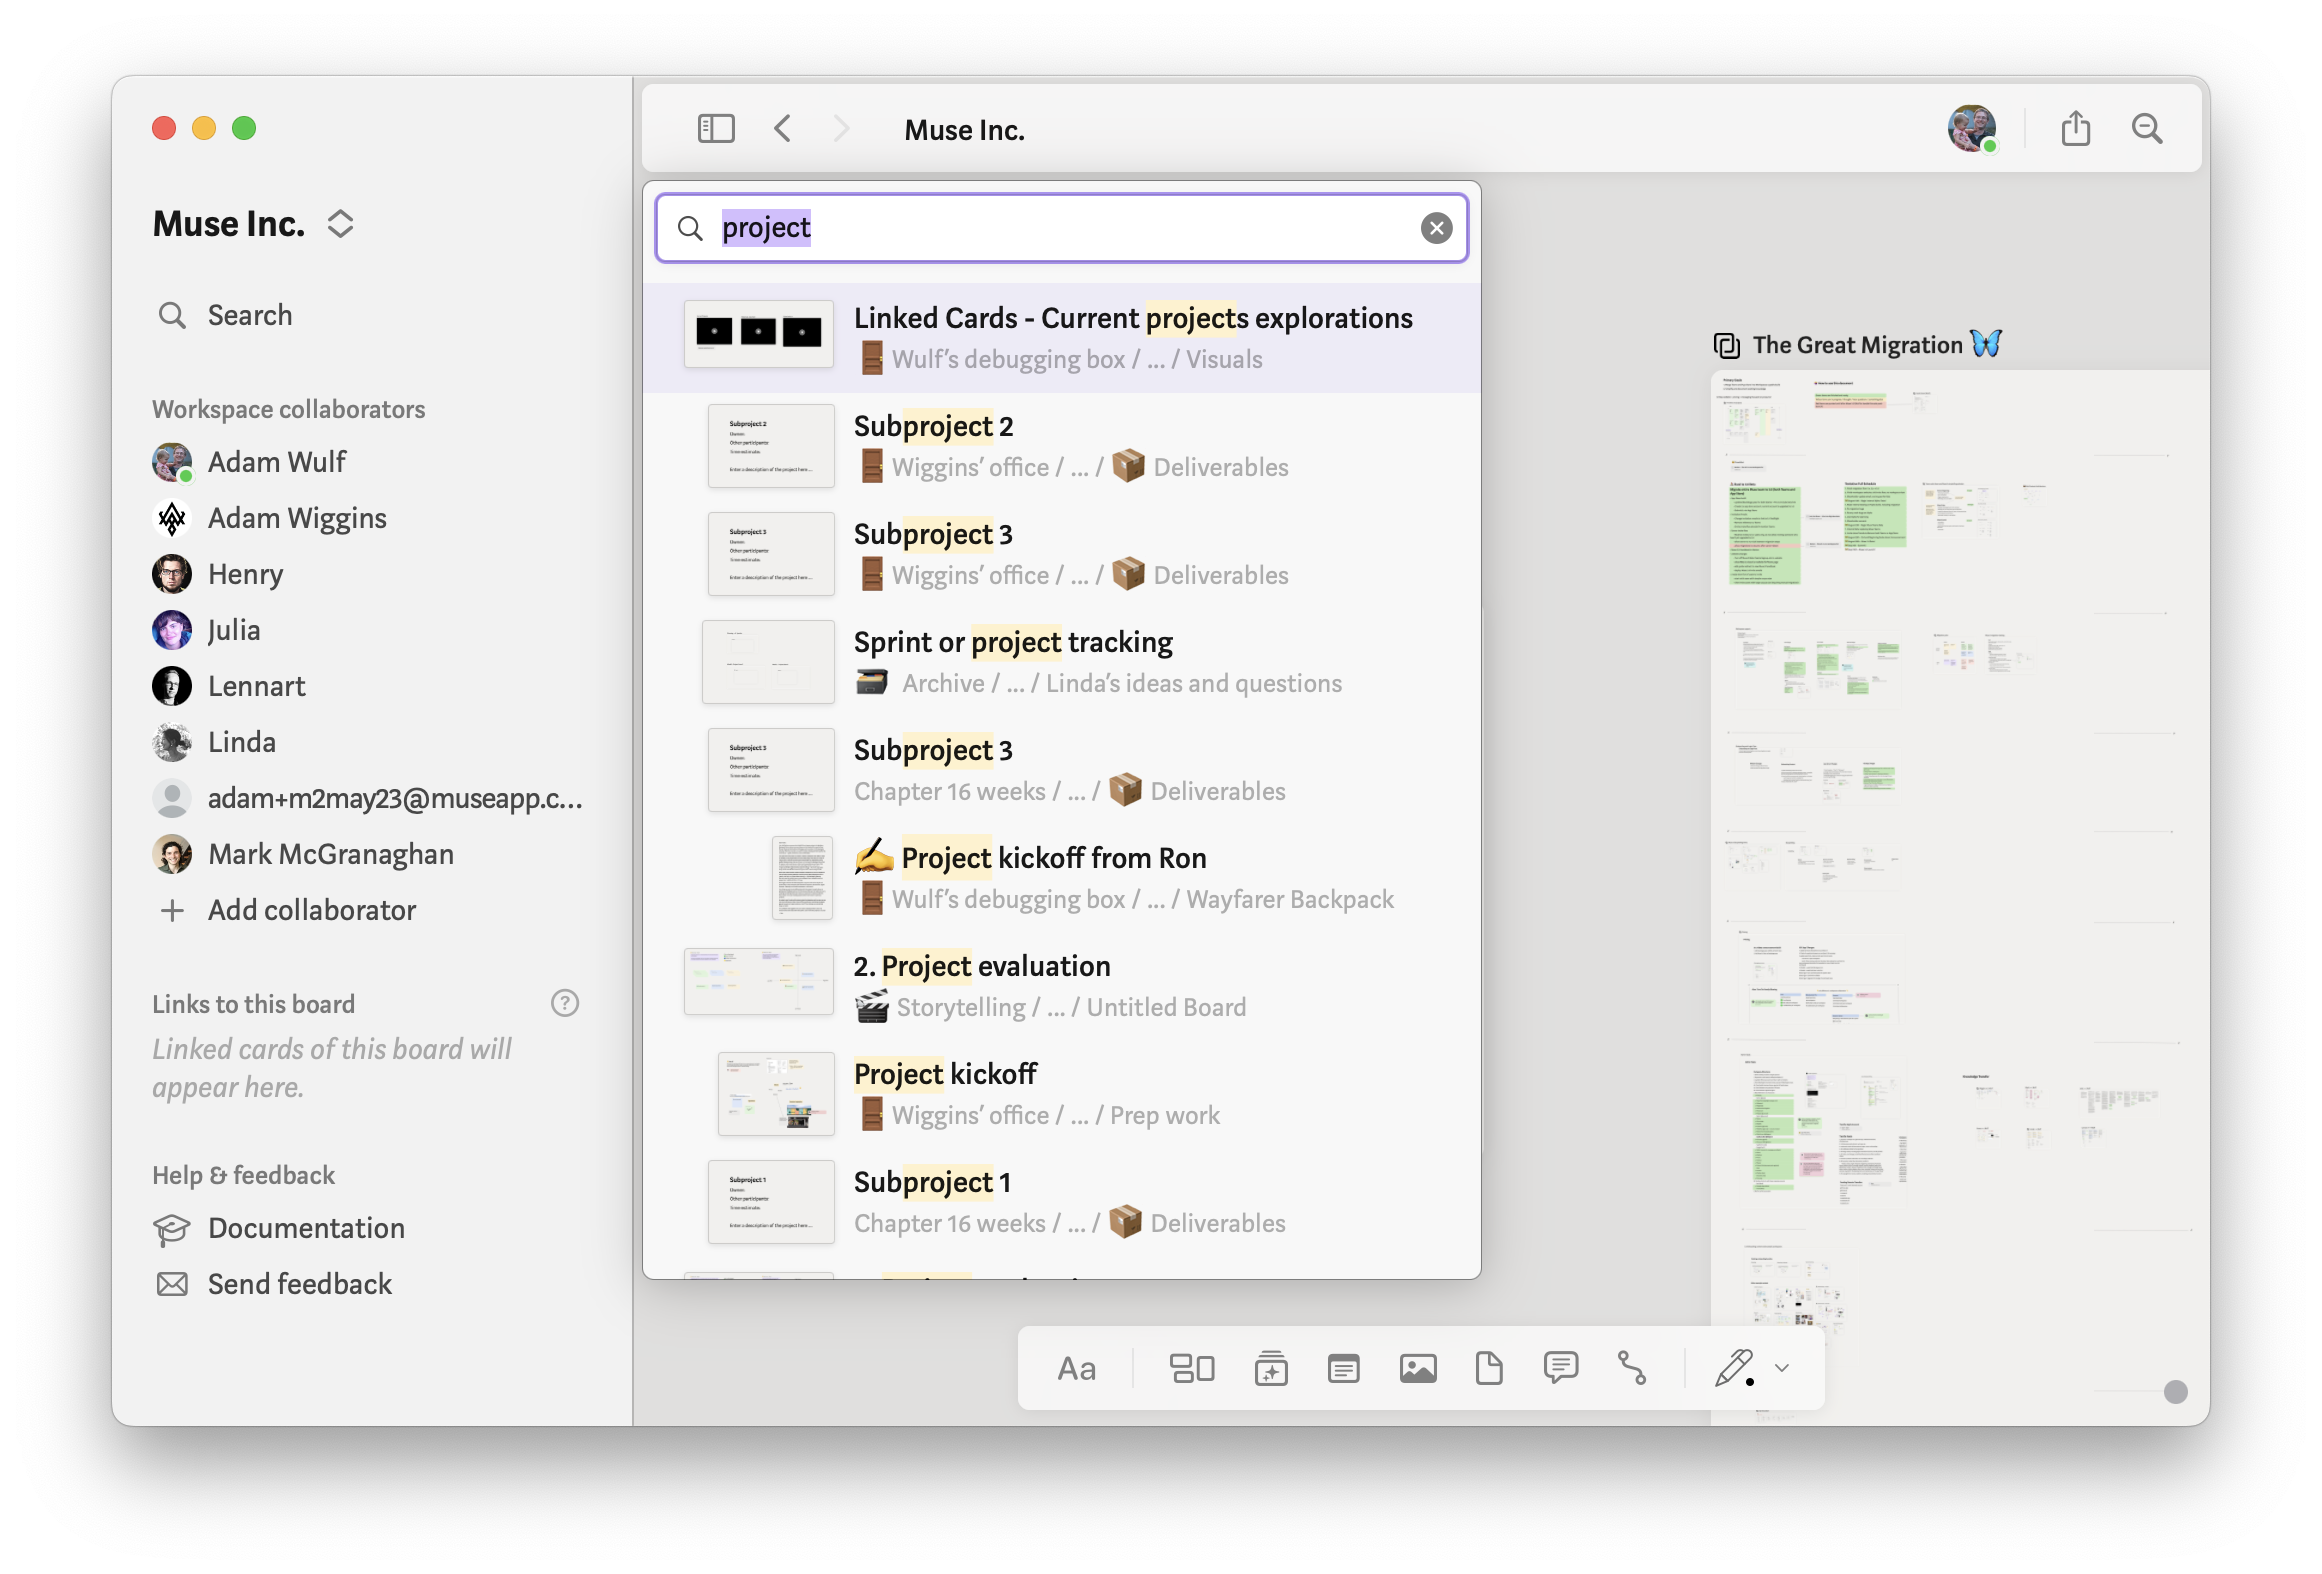Image resolution: width=2322 pixels, height=1574 pixels.
Task: Go back with the left chevron
Action: tap(783, 129)
